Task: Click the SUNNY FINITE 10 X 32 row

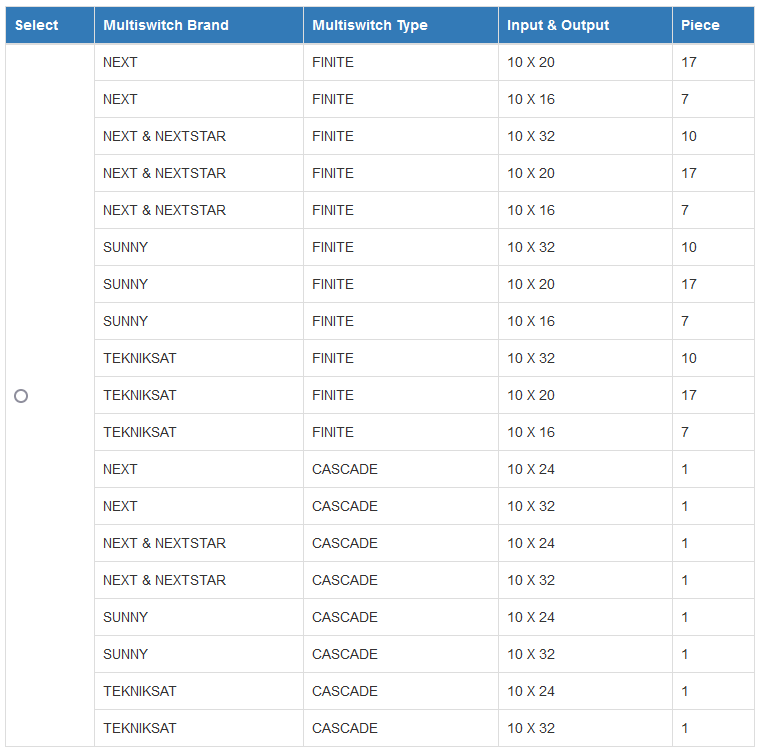Action: point(424,247)
